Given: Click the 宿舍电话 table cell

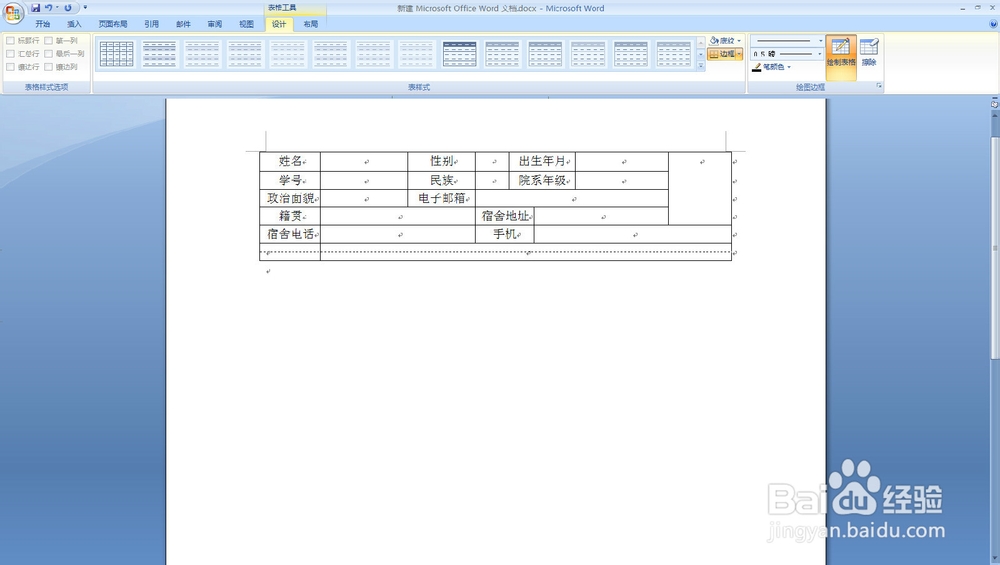Looking at the screenshot, I should (x=290, y=234).
